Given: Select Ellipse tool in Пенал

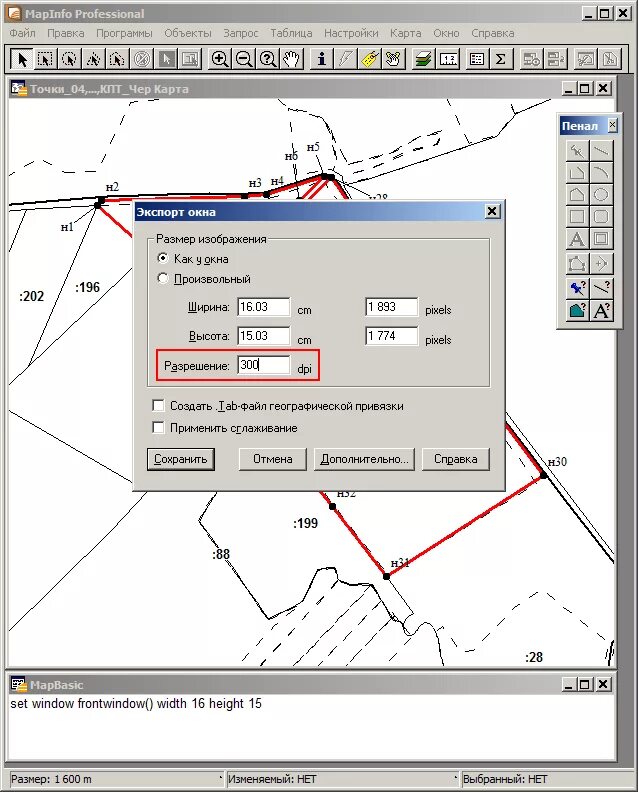Looking at the screenshot, I should (x=601, y=195).
